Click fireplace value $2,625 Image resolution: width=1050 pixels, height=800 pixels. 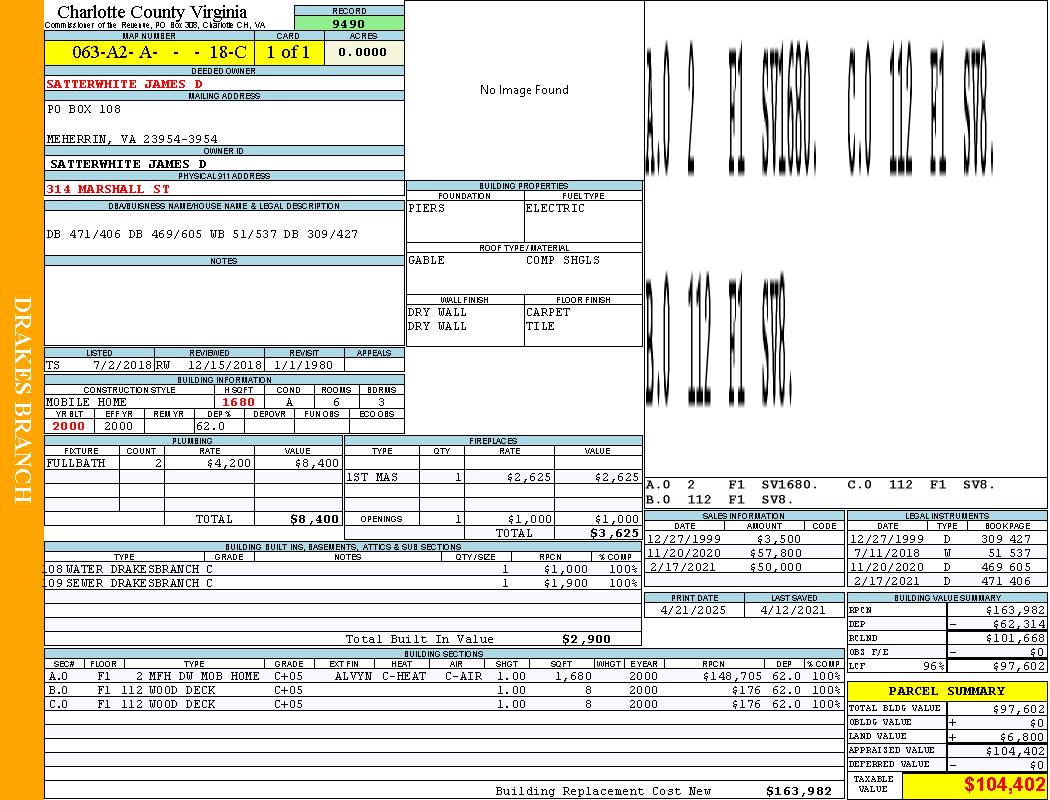pos(617,477)
